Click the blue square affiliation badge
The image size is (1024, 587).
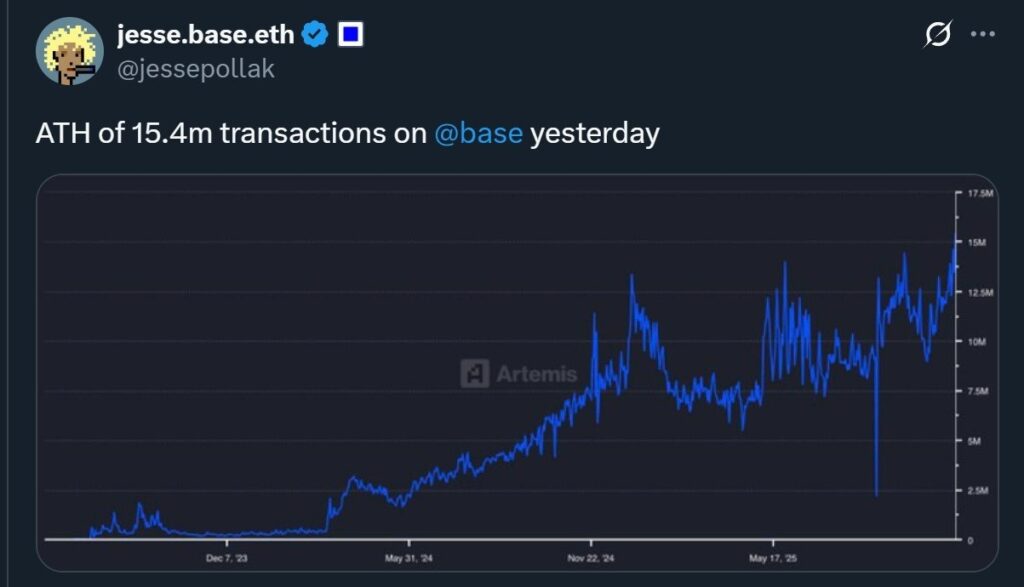click(349, 35)
